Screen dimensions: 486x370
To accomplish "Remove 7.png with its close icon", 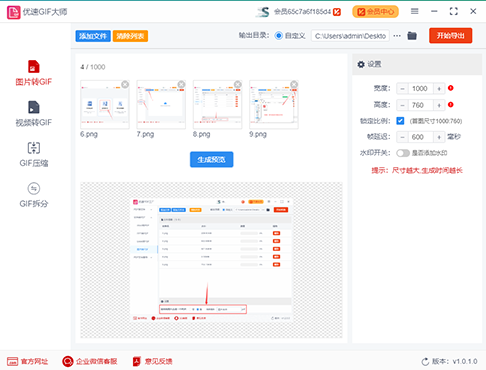I will click(181, 84).
